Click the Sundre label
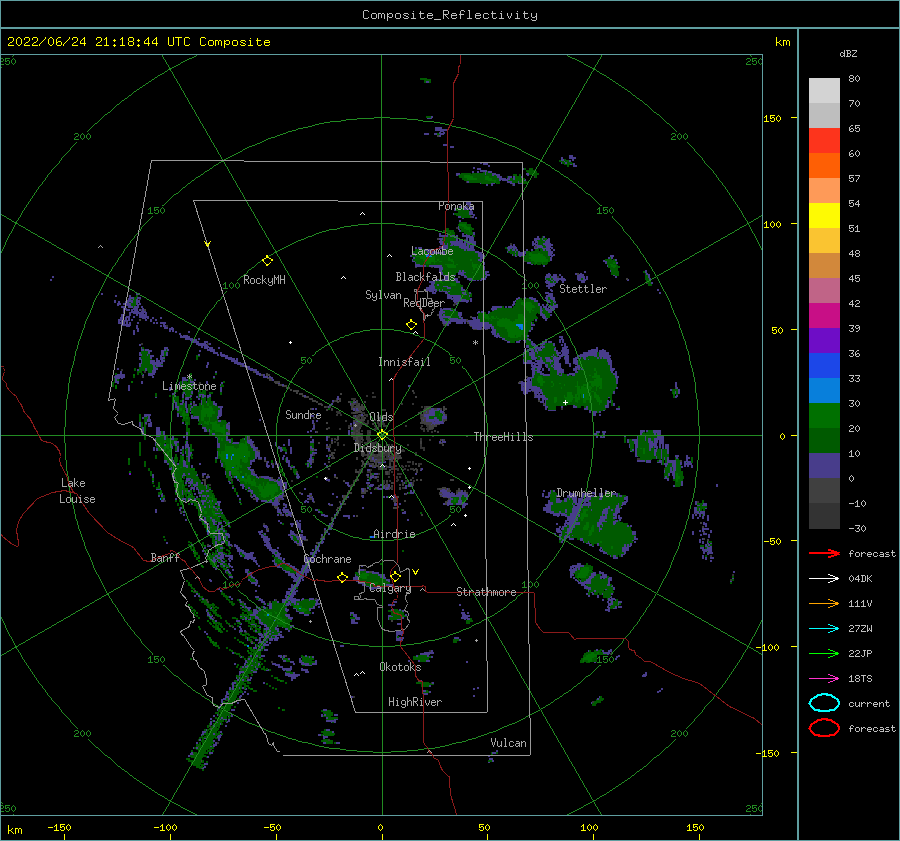This screenshot has height=841, width=900. point(303,414)
